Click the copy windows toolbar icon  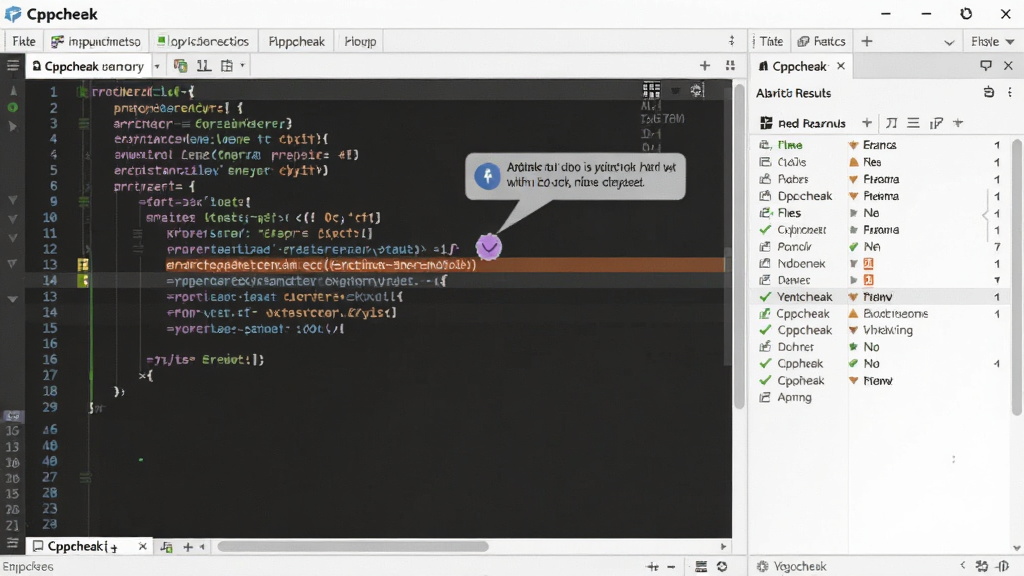coord(180,65)
